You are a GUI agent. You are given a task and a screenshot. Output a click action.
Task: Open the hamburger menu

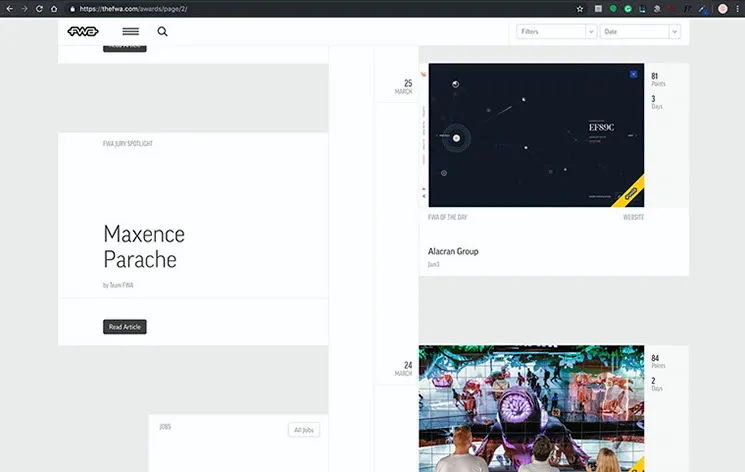(x=130, y=32)
